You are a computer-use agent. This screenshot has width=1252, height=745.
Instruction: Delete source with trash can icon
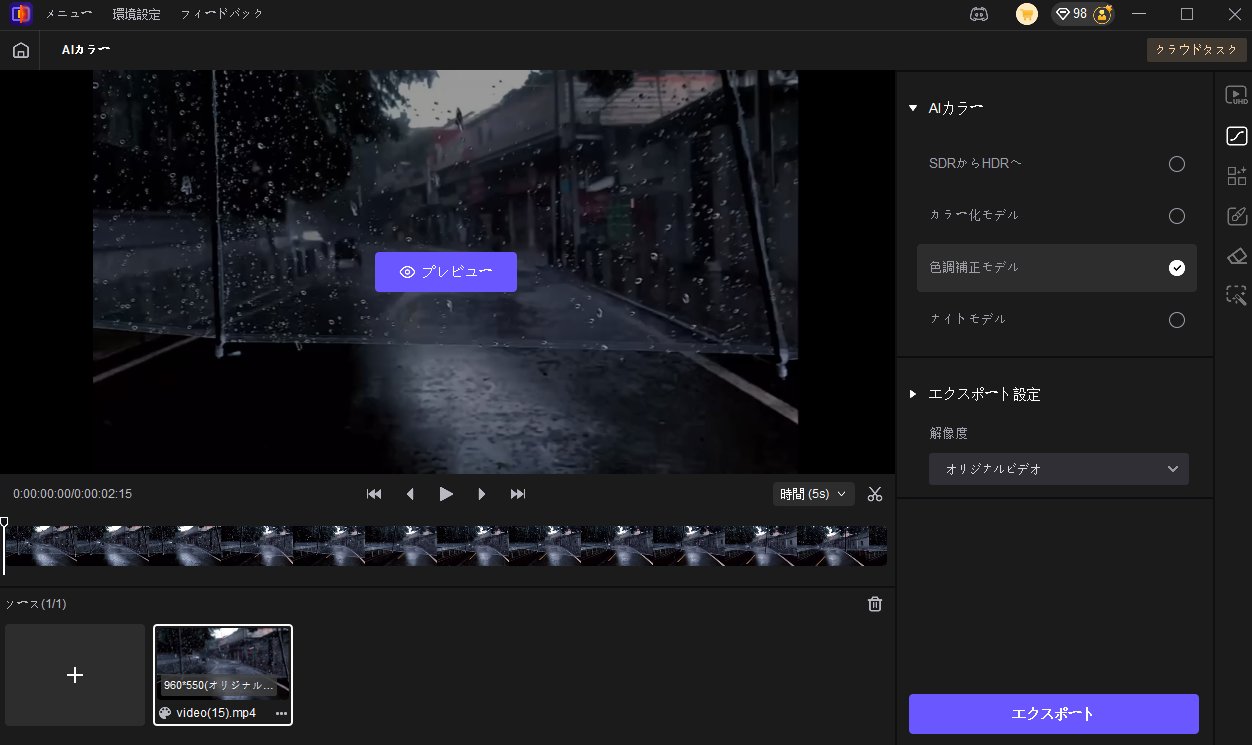click(x=875, y=604)
